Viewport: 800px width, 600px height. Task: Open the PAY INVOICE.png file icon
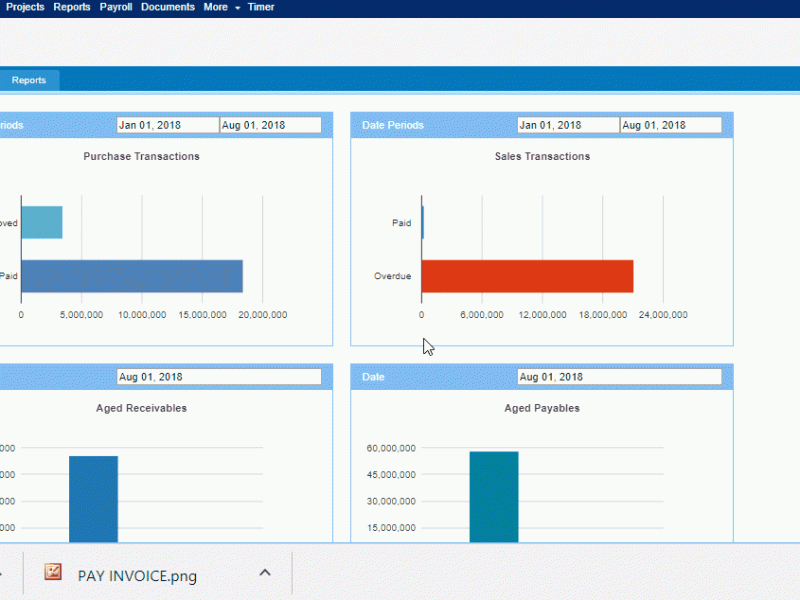point(53,572)
